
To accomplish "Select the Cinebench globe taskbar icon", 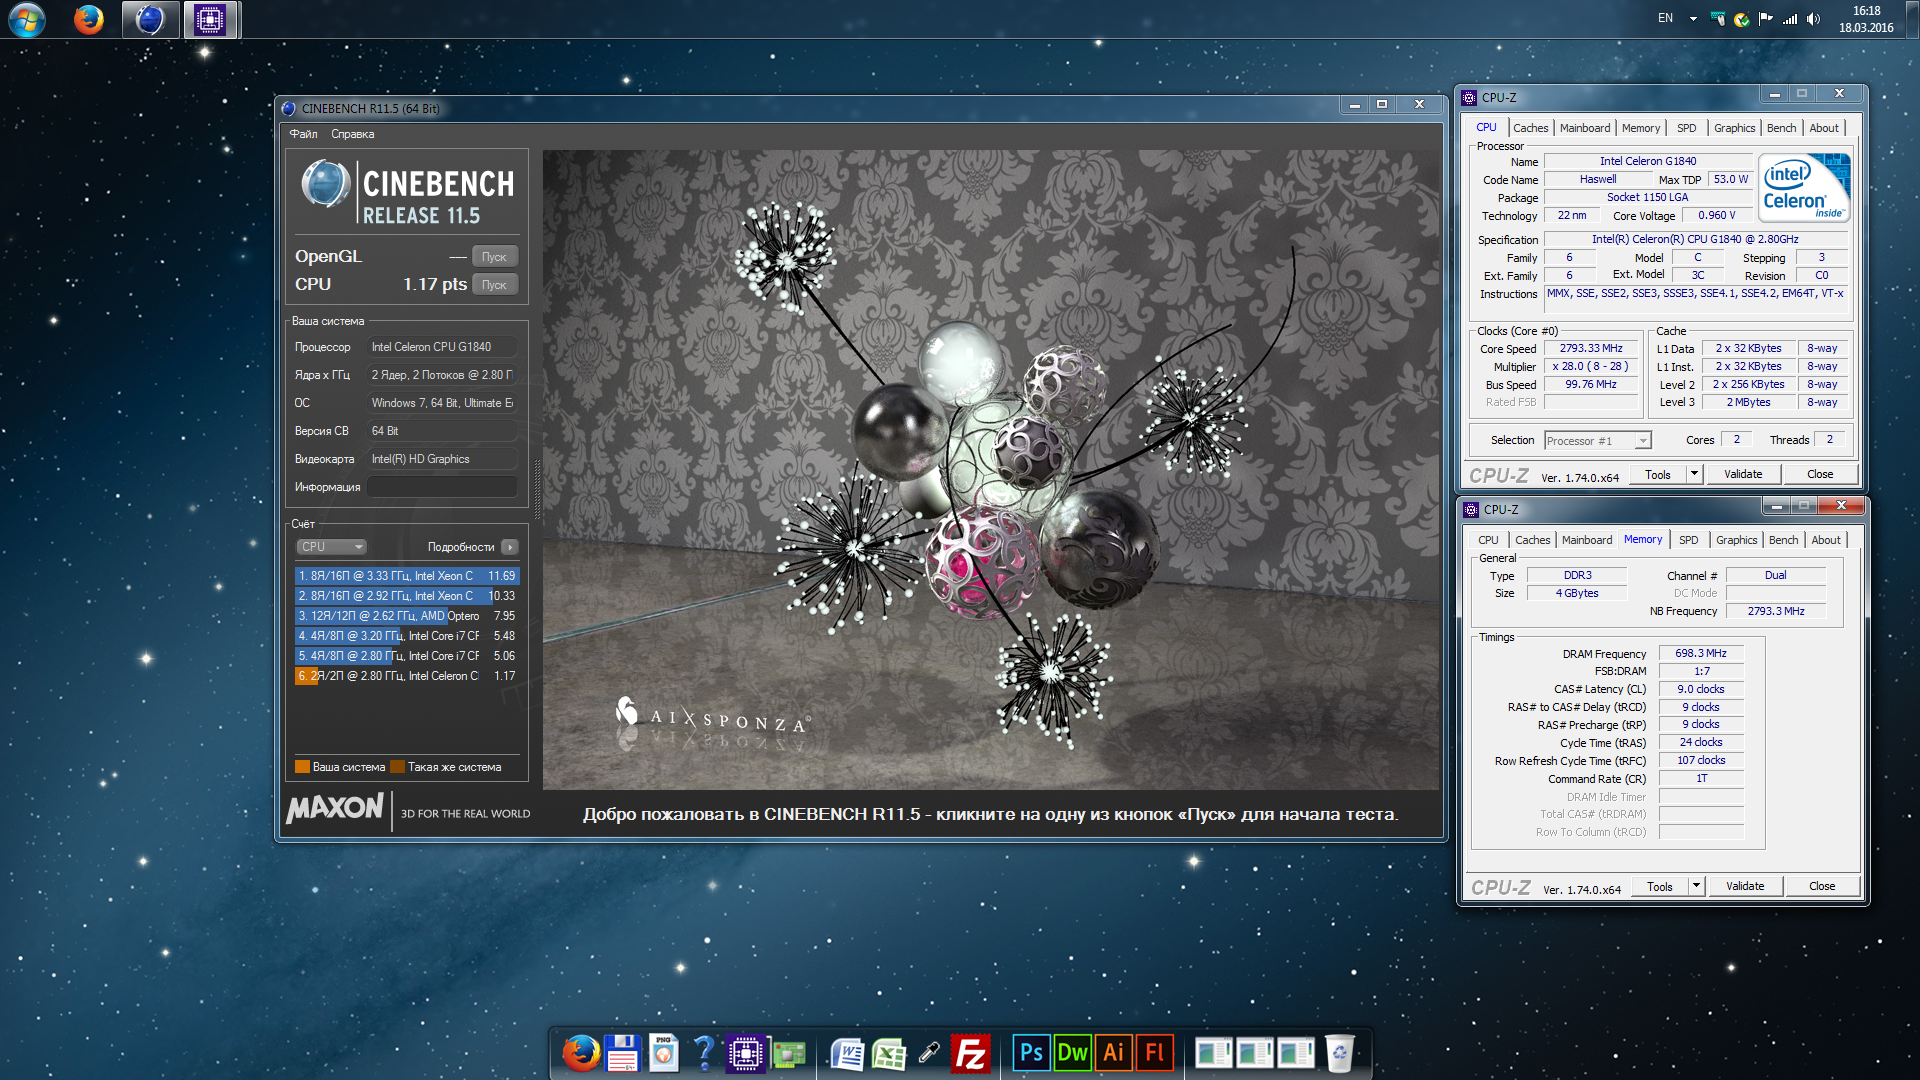I will point(150,19).
